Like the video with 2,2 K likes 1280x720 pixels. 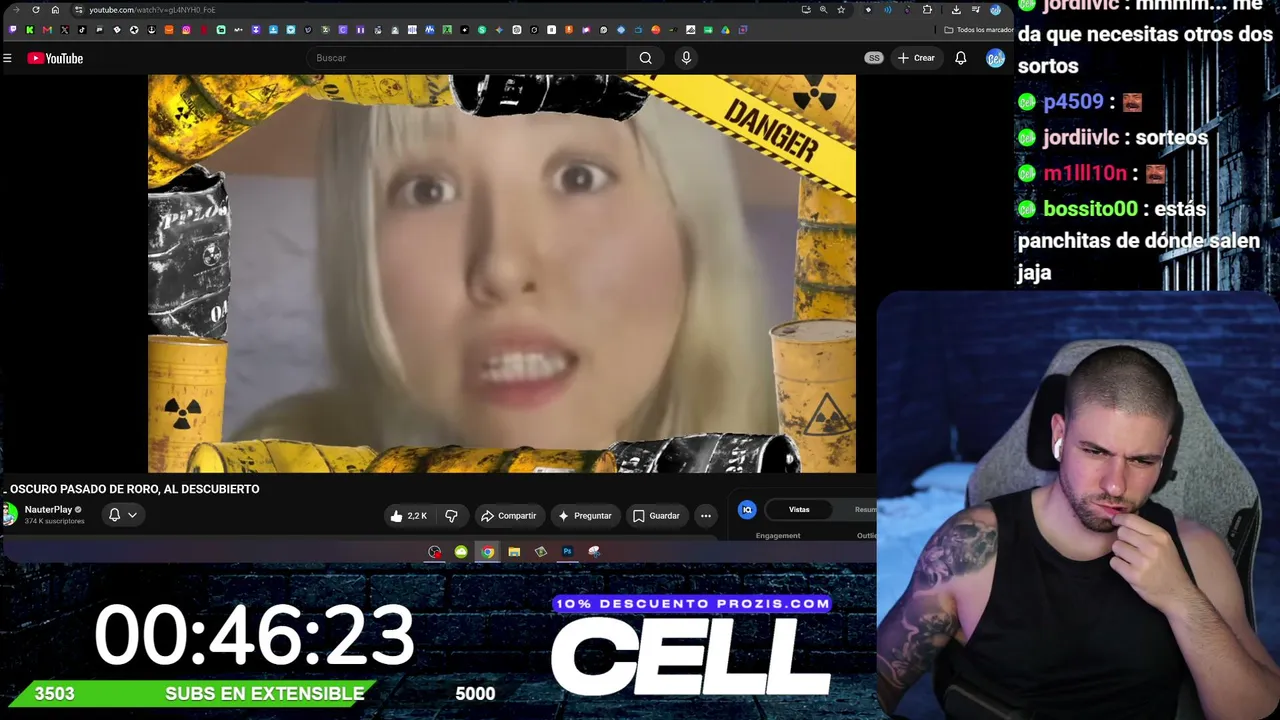[x=409, y=516]
